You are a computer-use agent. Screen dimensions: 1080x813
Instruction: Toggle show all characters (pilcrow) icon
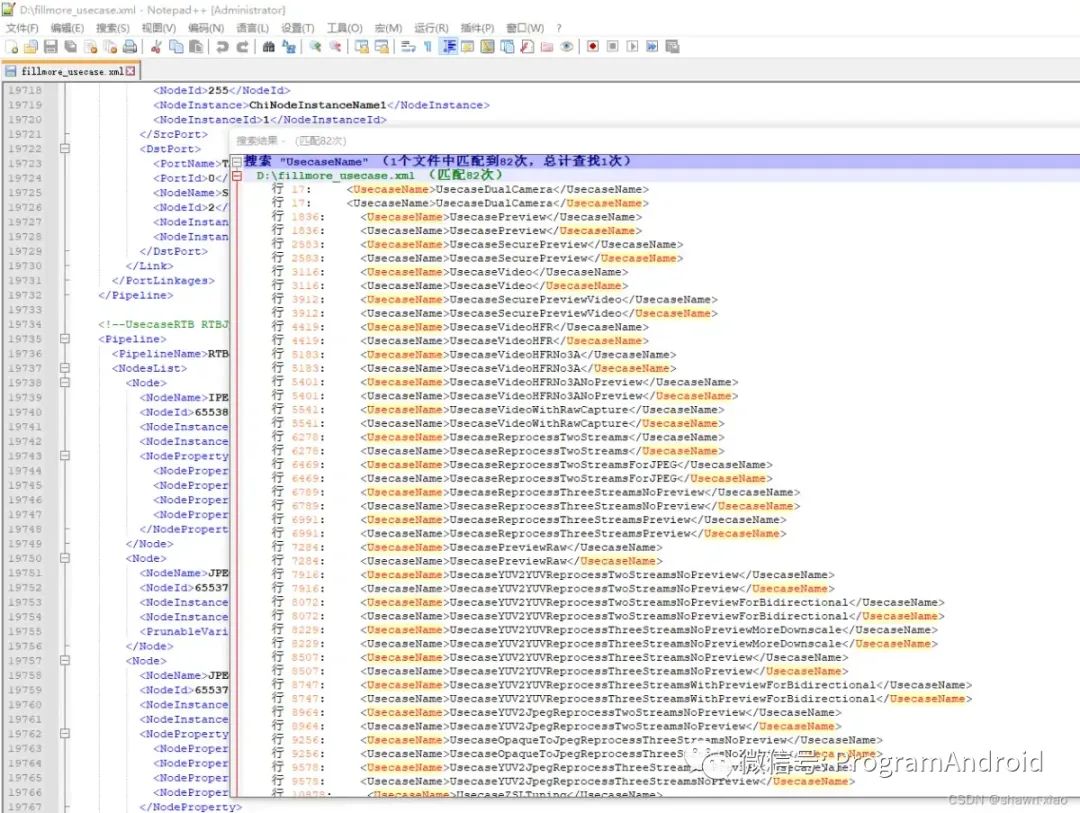pos(428,47)
